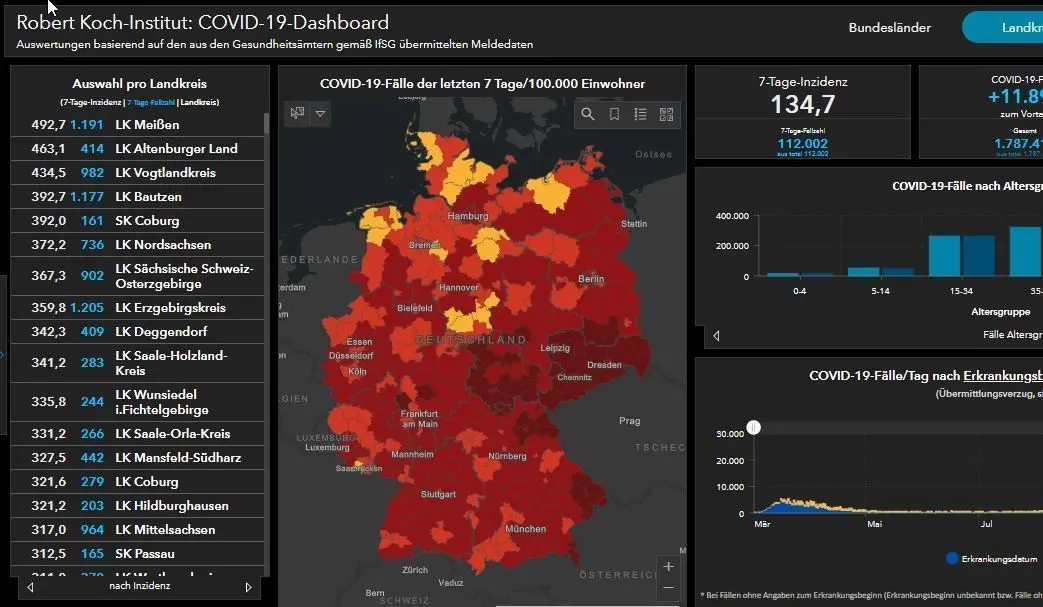This screenshot has width=1043, height=607.
Task: Go to previous list sorting arrow
Action: tap(30, 587)
